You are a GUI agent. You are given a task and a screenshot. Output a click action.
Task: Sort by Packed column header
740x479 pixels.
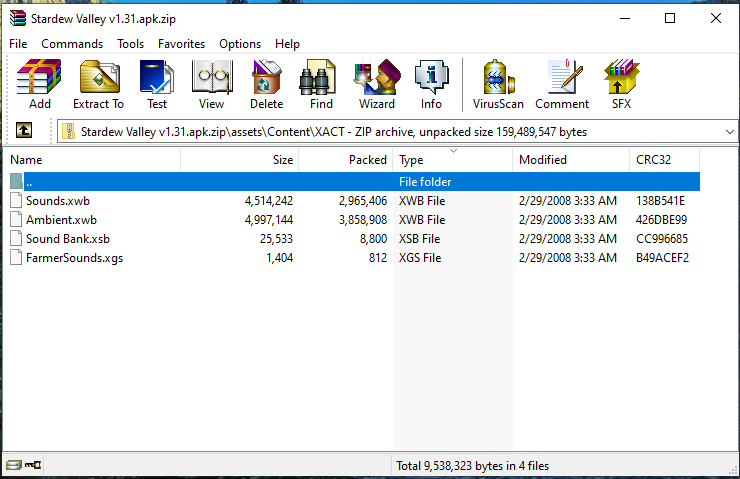pos(346,160)
